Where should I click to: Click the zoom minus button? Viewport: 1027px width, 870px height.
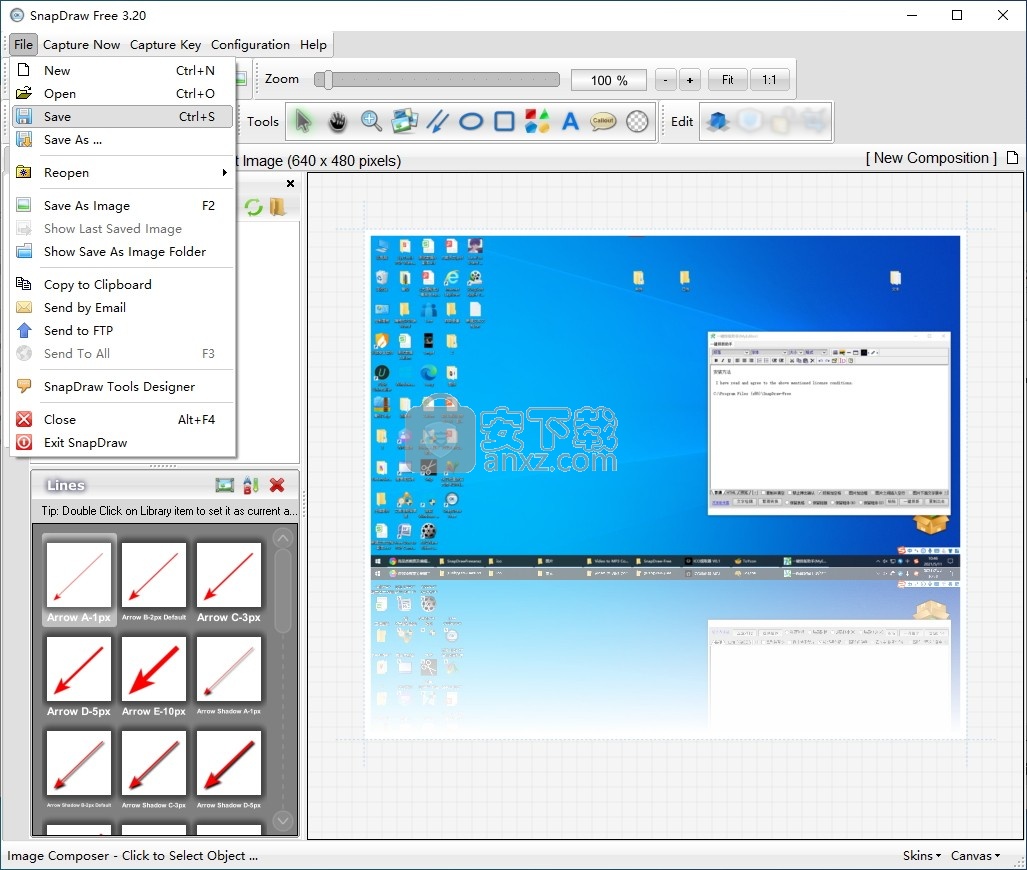tap(665, 80)
